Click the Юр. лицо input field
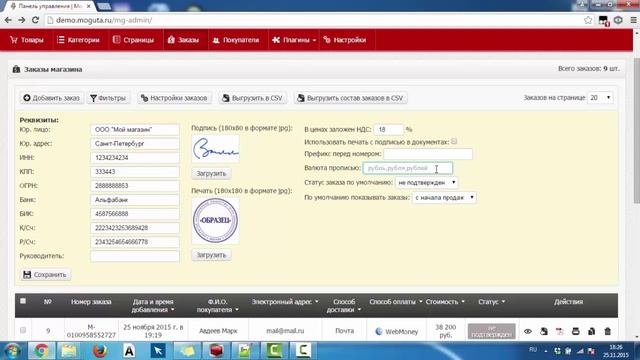This screenshot has height=360, width=640. pyautogui.click(x=135, y=129)
